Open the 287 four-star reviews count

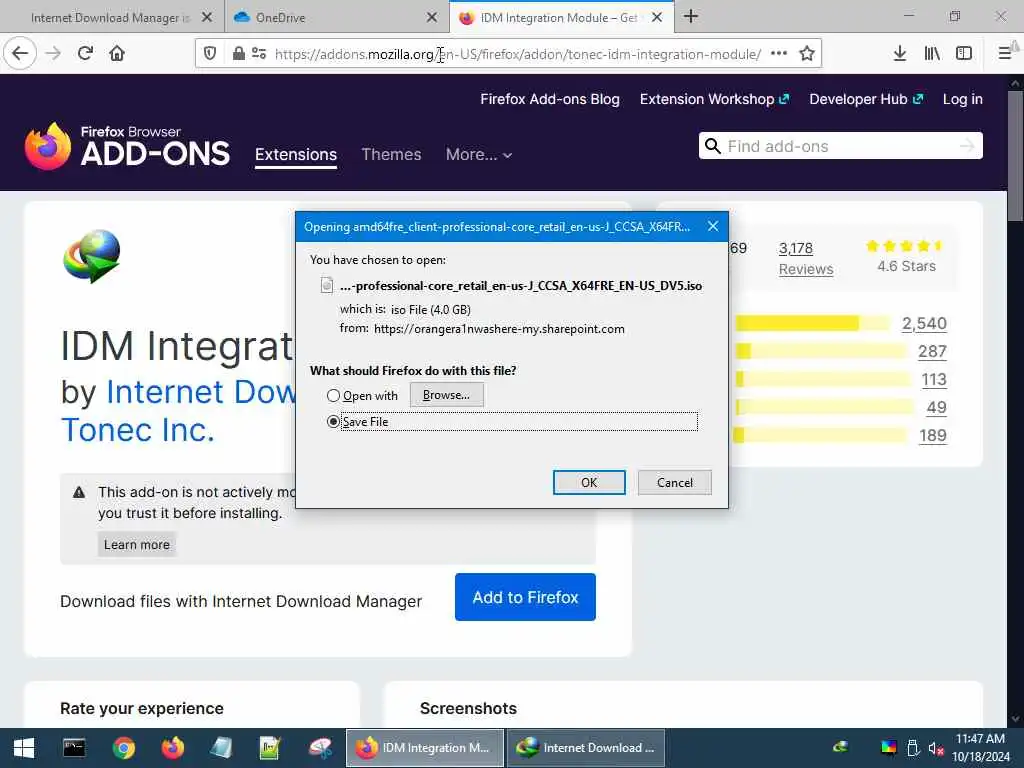pos(932,351)
